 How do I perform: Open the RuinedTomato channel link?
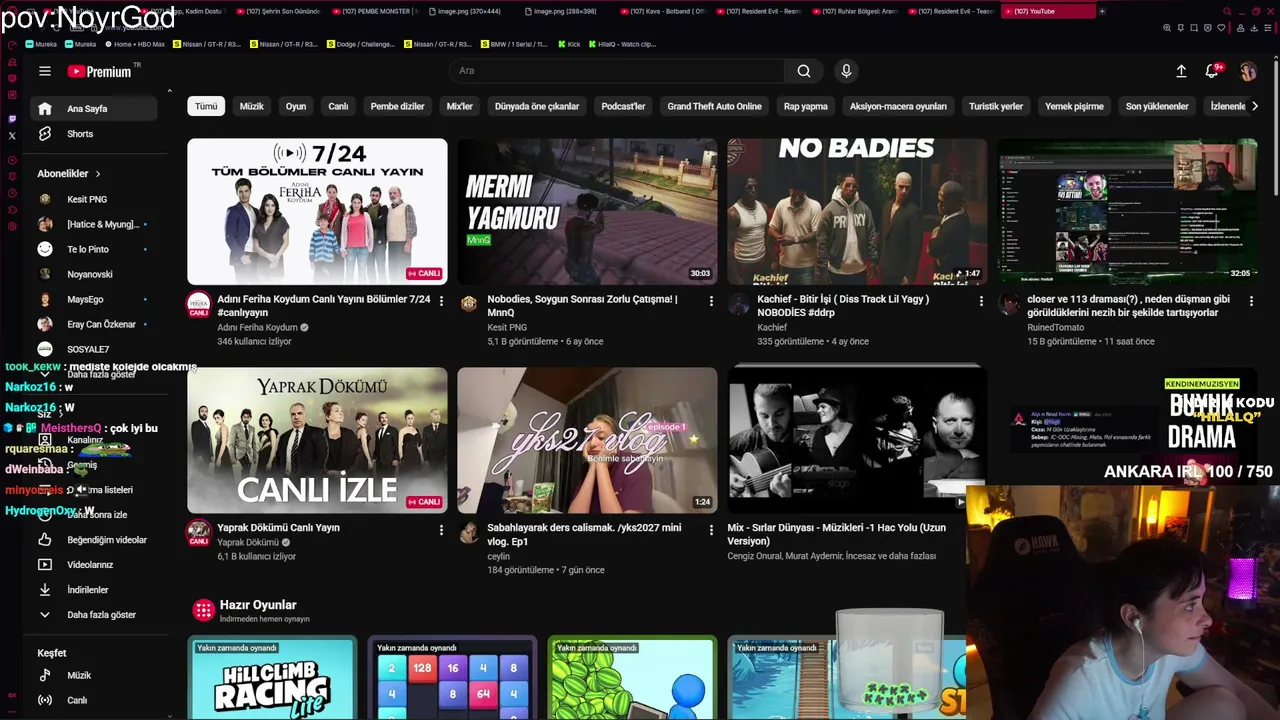(1056, 327)
